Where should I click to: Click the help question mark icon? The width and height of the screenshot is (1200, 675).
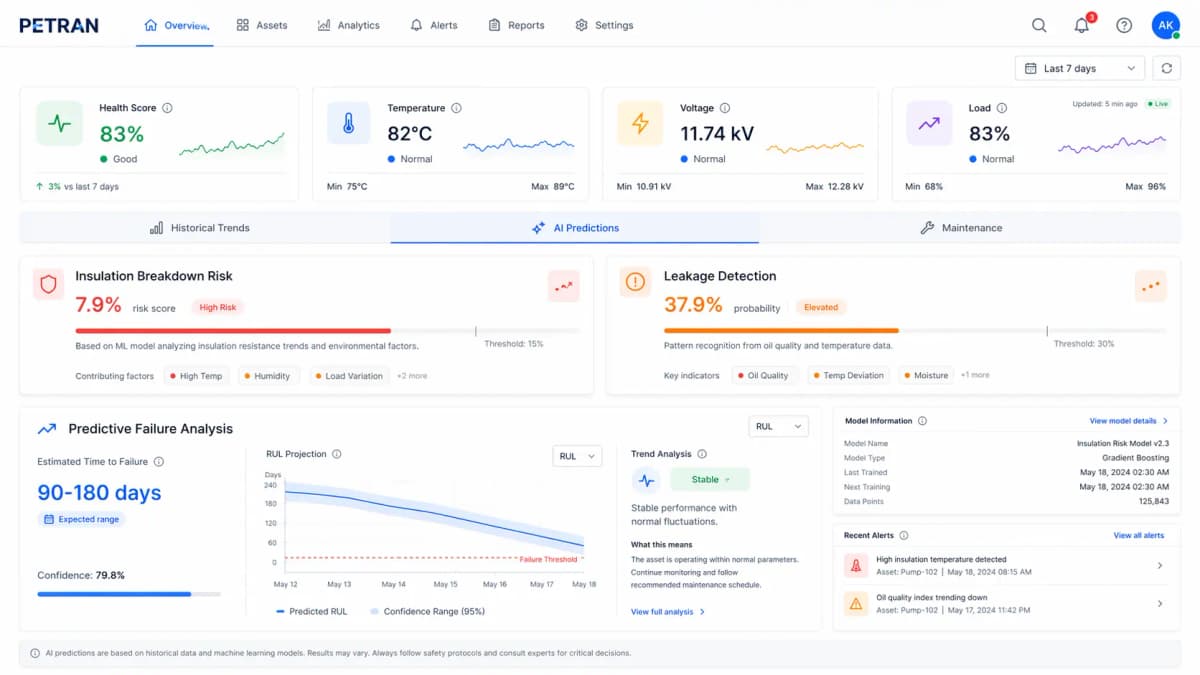1123,25
